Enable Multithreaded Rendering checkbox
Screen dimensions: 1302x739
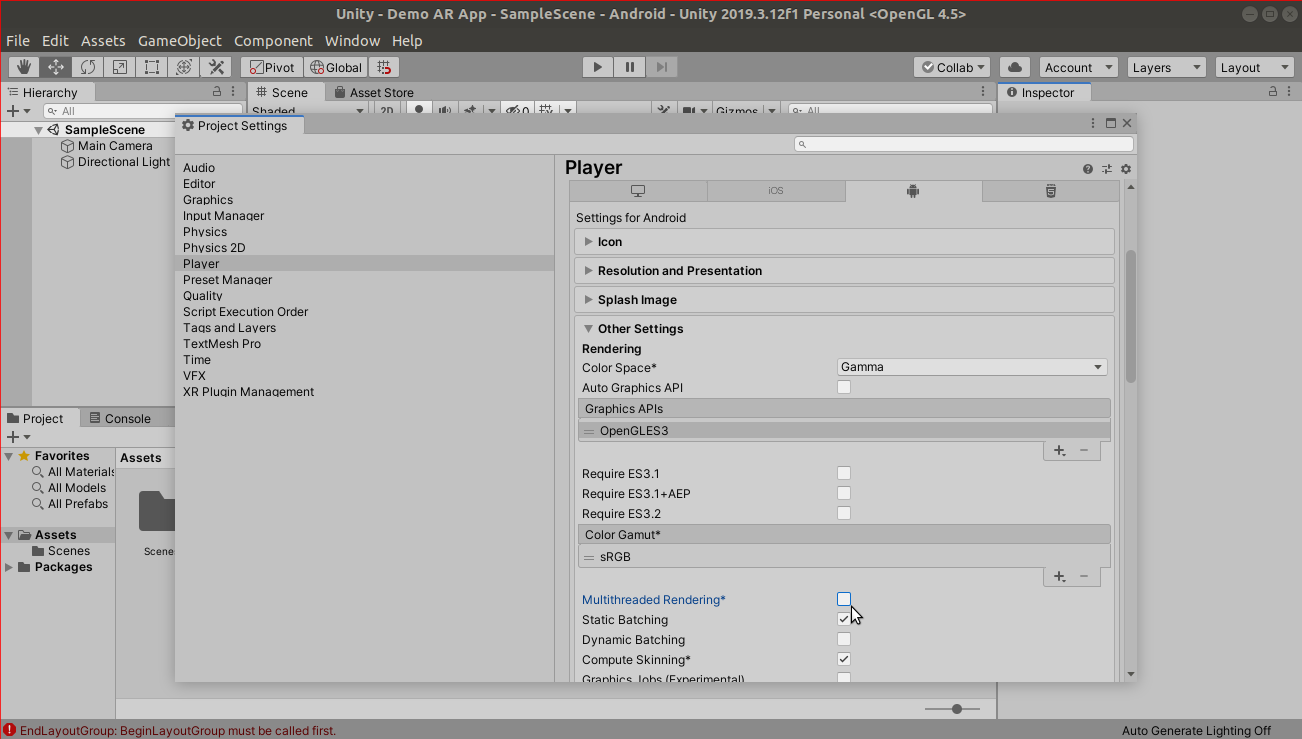point(844,599)
